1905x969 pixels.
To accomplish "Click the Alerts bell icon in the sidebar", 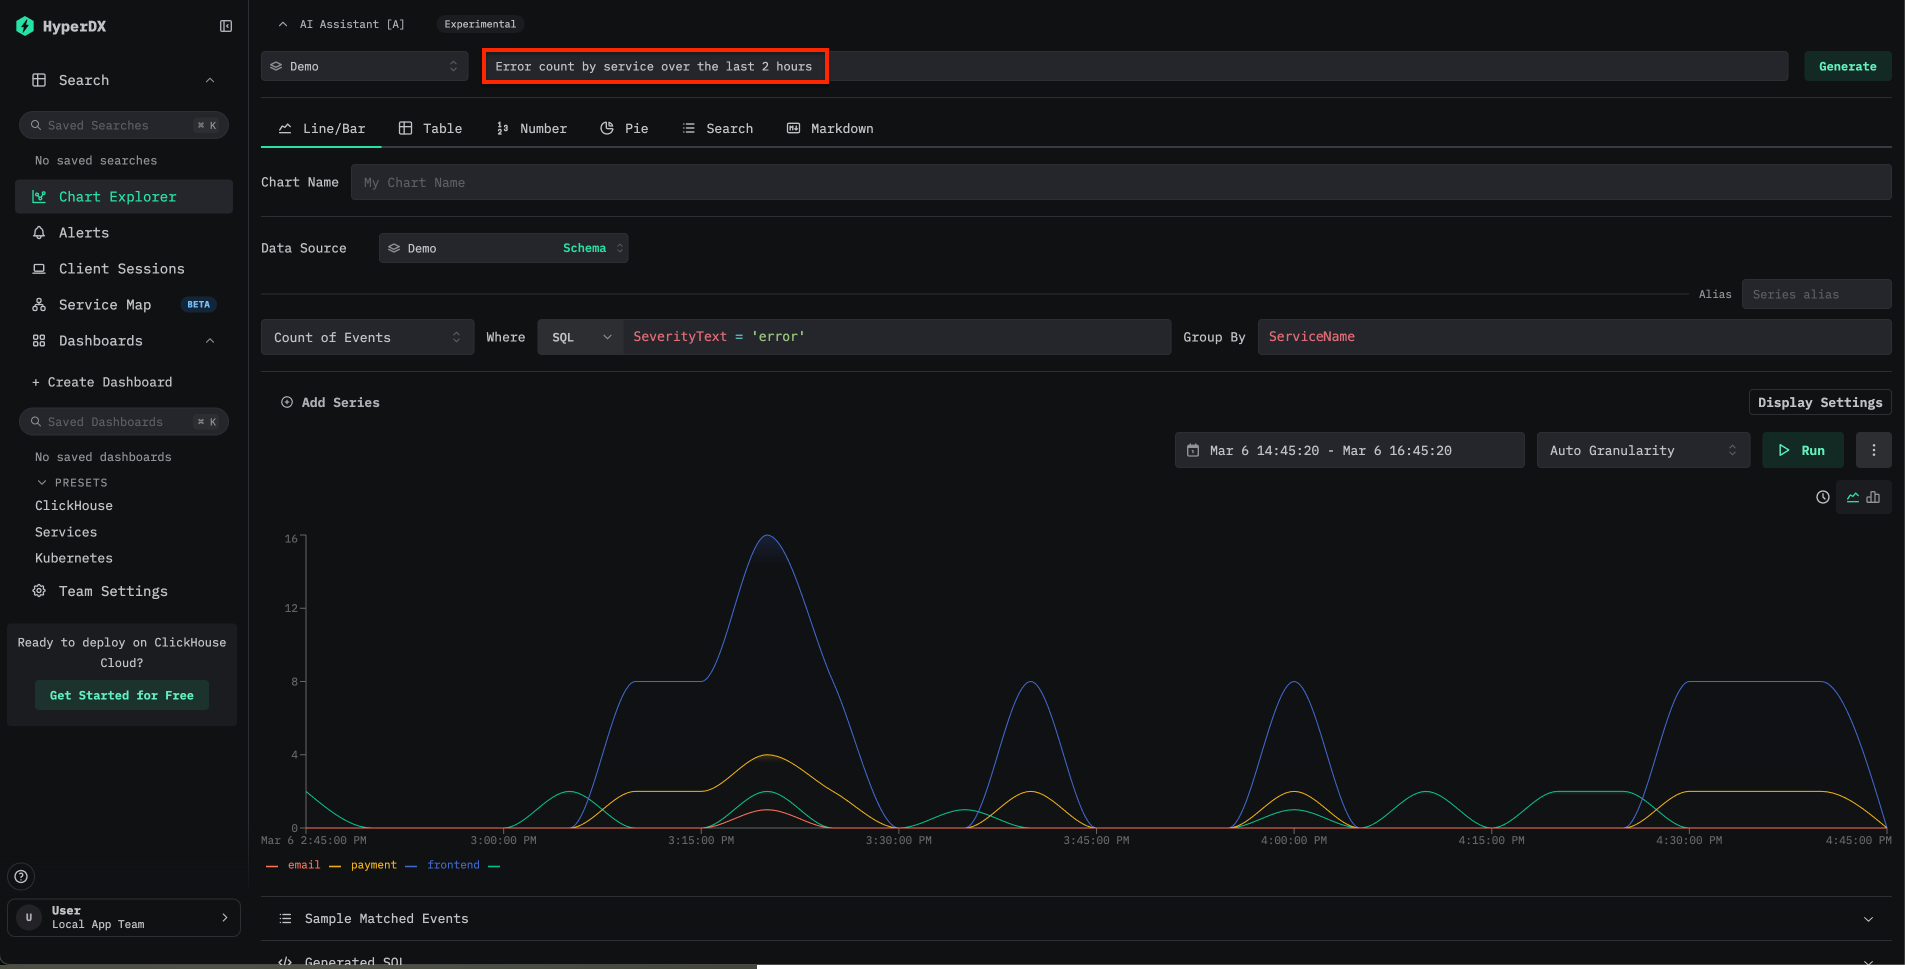I will (39, 233).
